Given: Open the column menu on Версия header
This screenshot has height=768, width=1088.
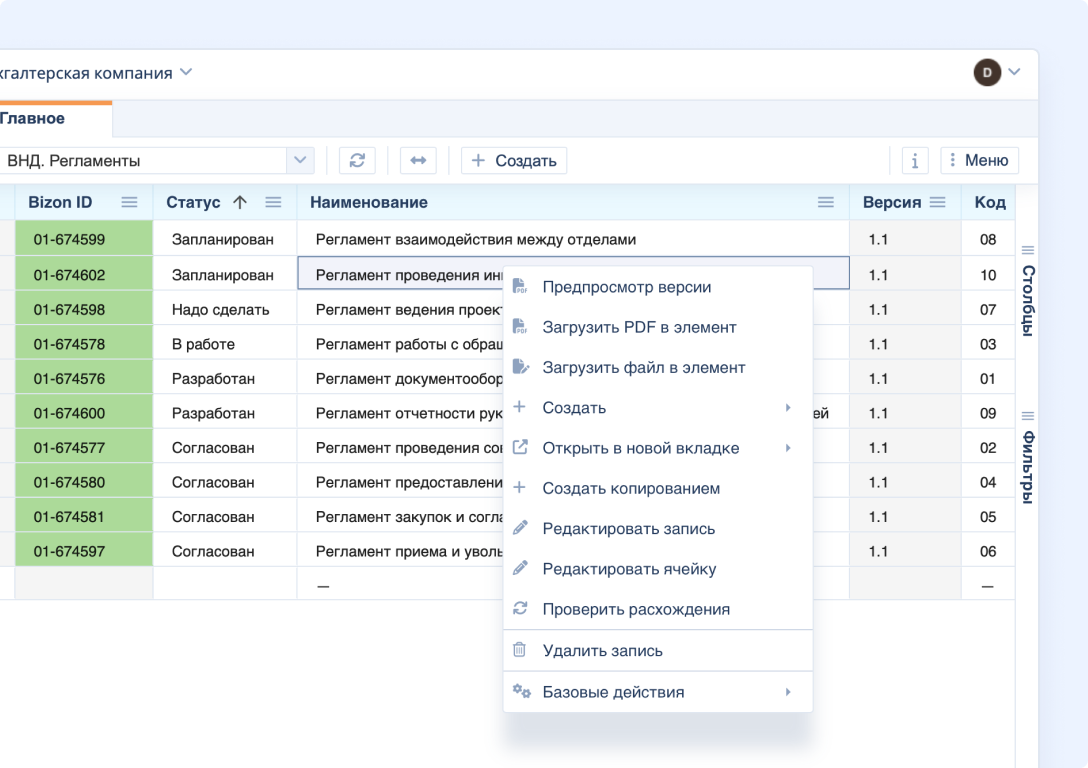Looking at the screenshot, I should pos(938,202).
